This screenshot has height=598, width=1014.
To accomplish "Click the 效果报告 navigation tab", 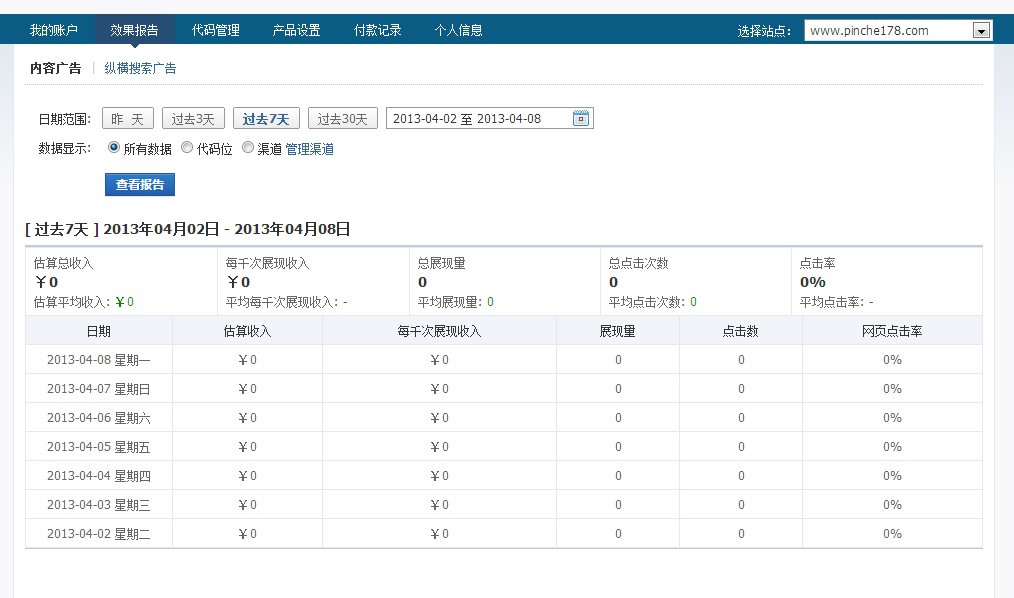I will [135, 30].
